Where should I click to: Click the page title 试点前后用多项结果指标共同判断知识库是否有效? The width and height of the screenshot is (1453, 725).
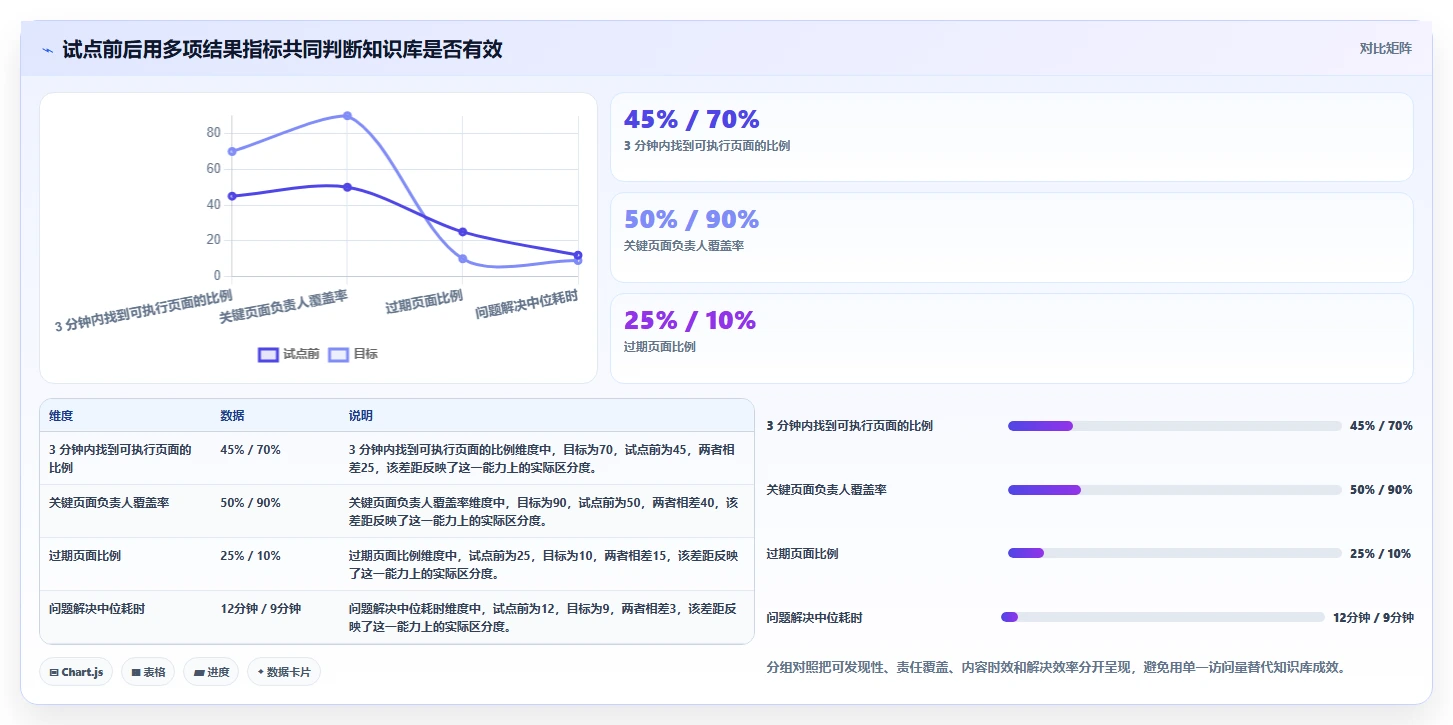[283, 49]
